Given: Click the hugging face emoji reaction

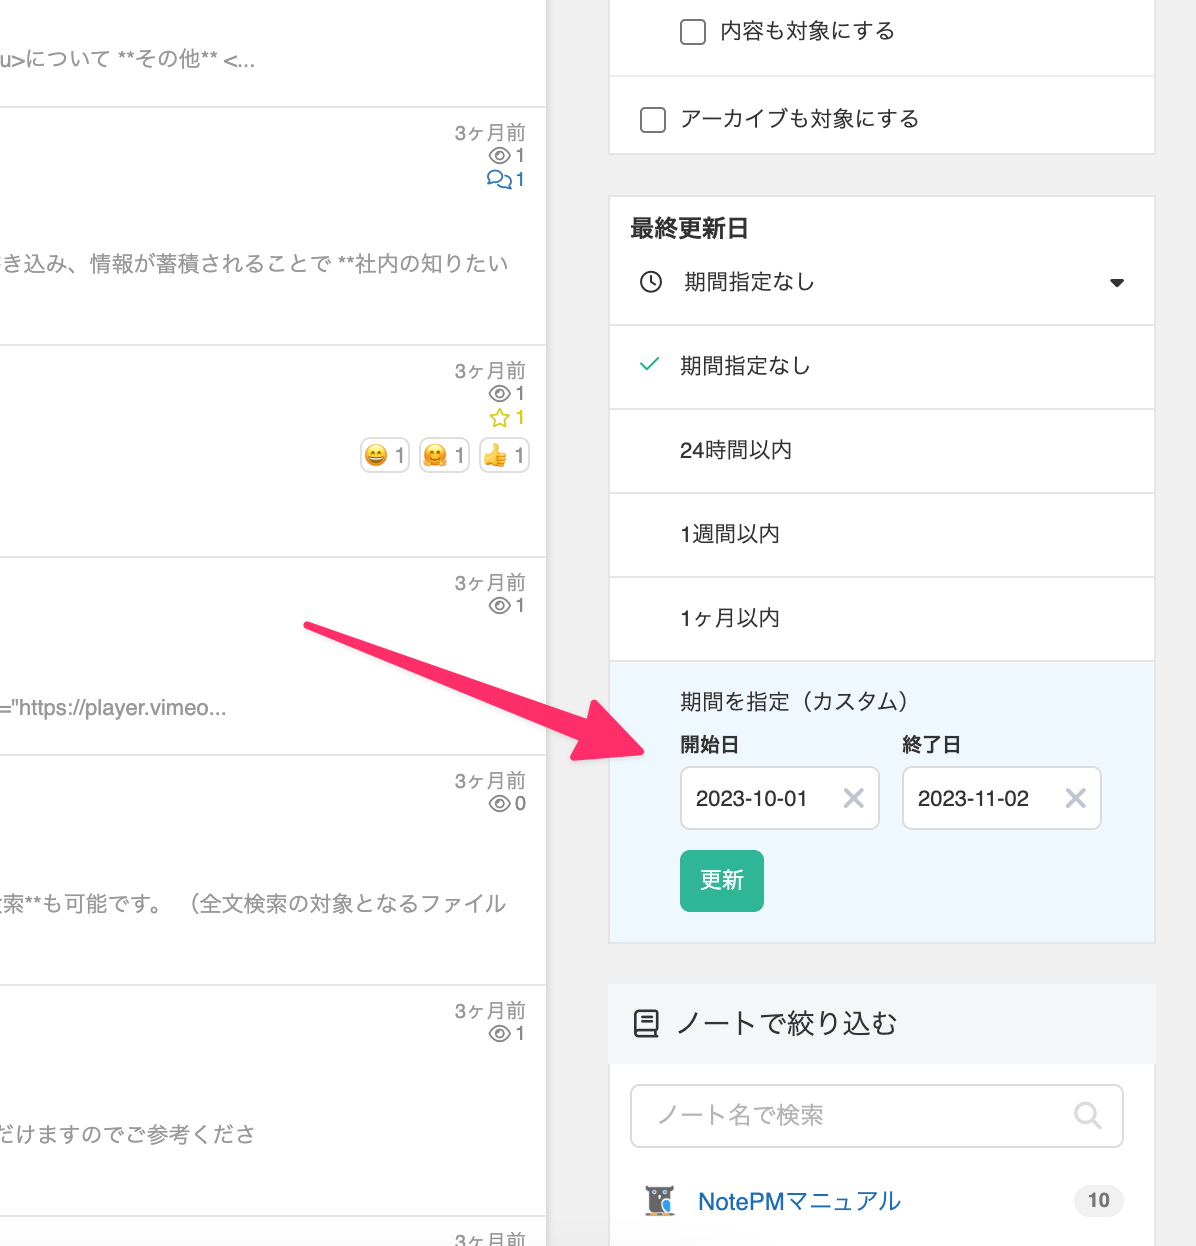Looking at the screenshot, I should point(444,456).
